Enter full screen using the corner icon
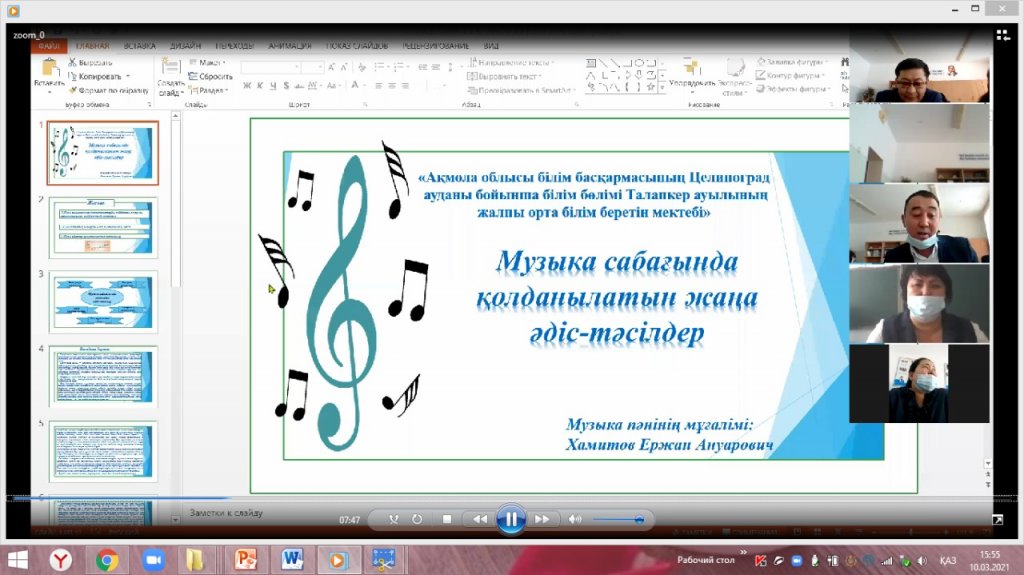 coord(997,519)
